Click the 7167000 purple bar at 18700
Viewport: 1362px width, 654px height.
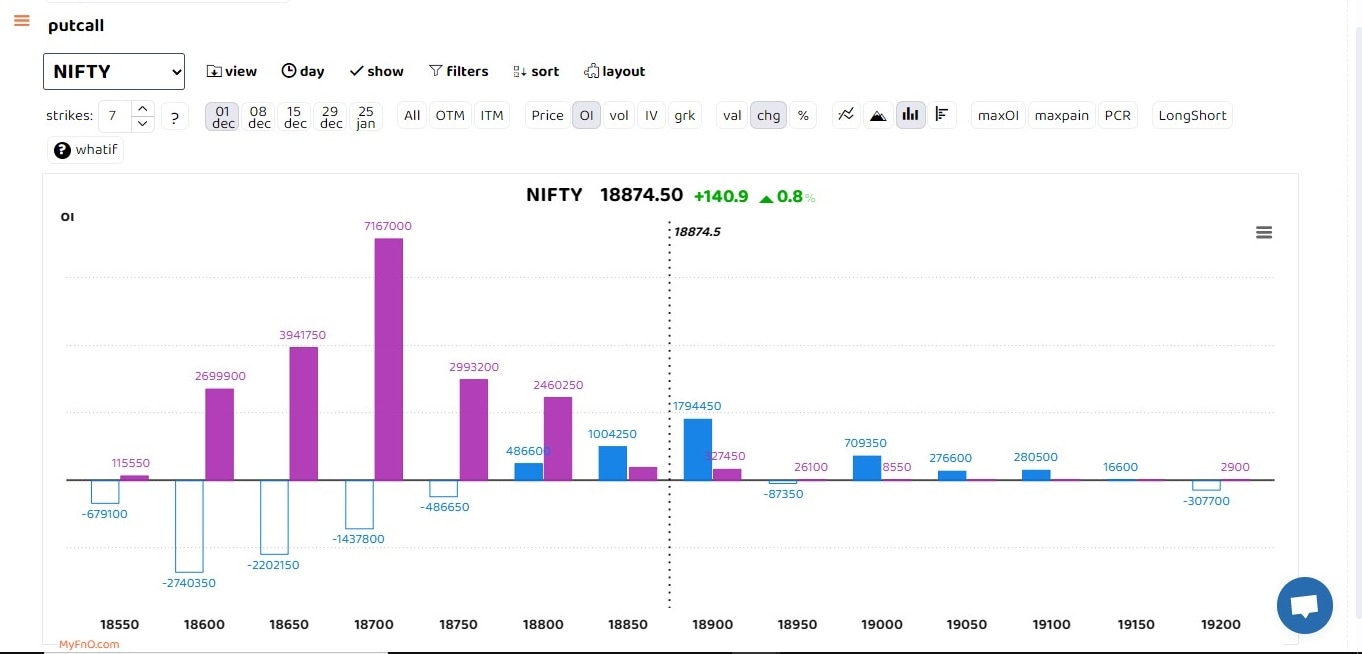point(389,358)
